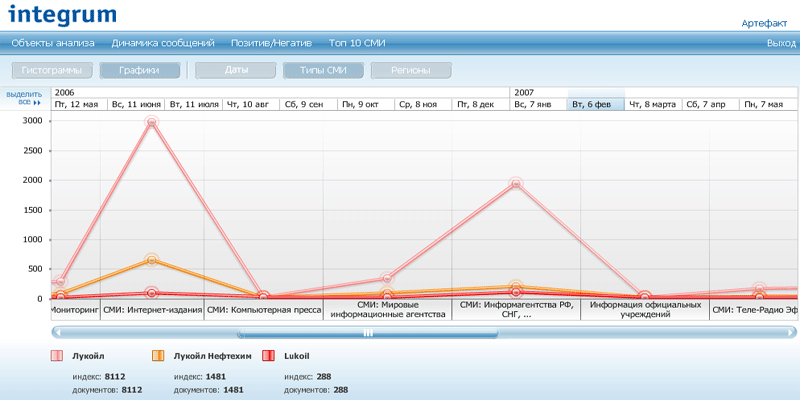Group the chart by Даты

point(236,70)
